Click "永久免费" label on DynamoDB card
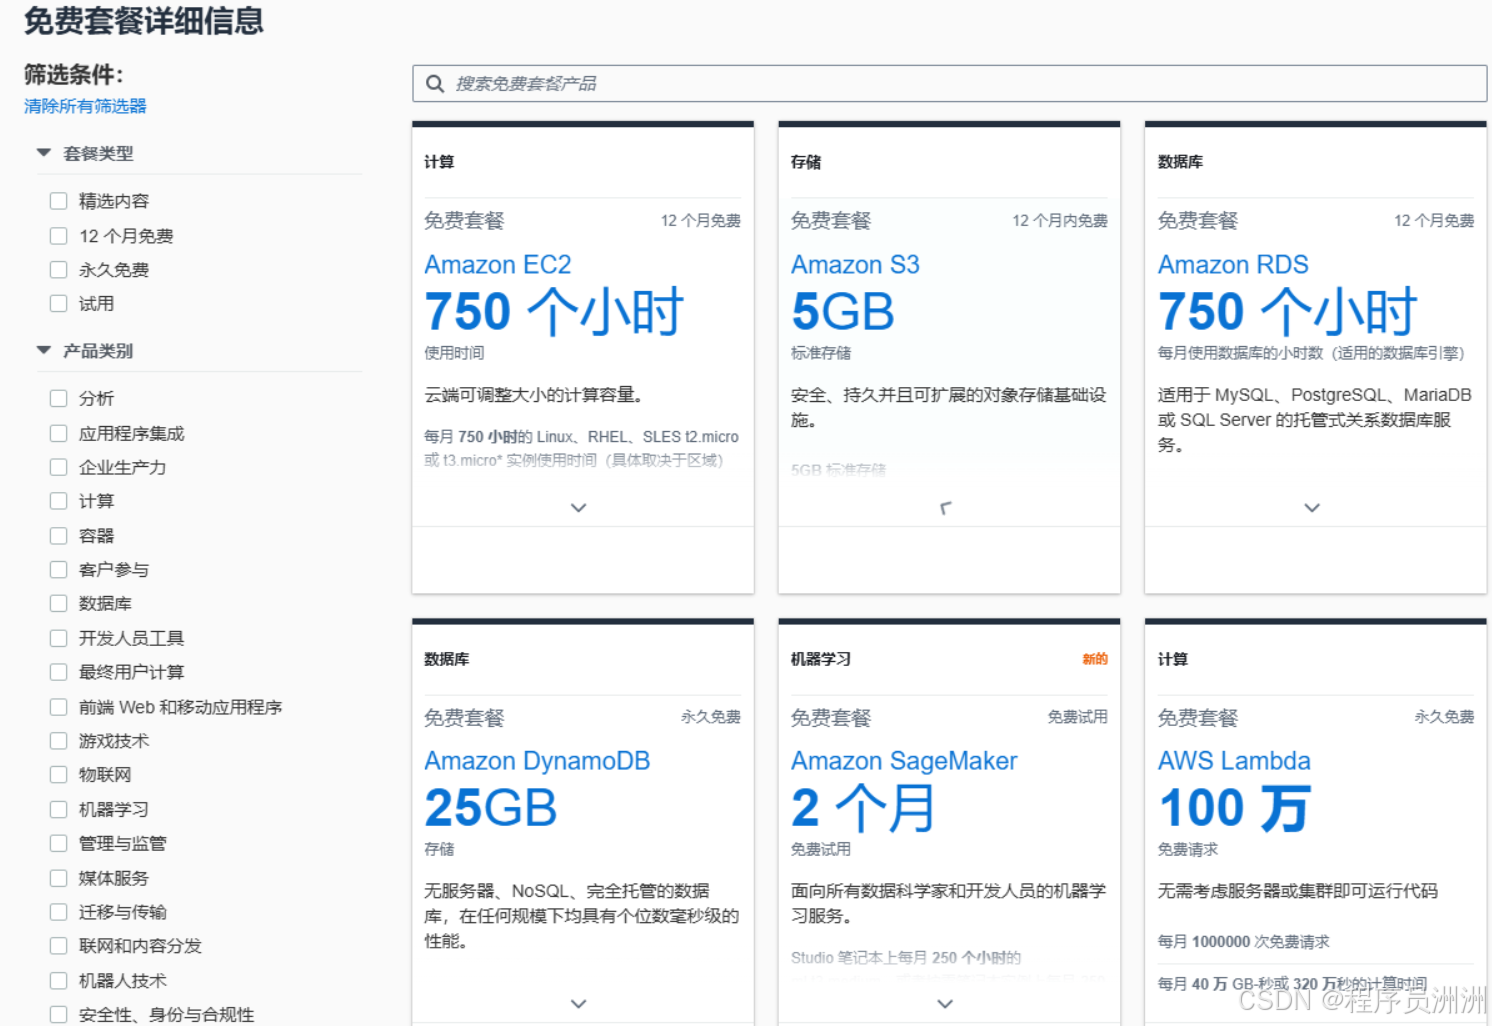Screen dimensions: 1492x1026 (x=711, y=717)
